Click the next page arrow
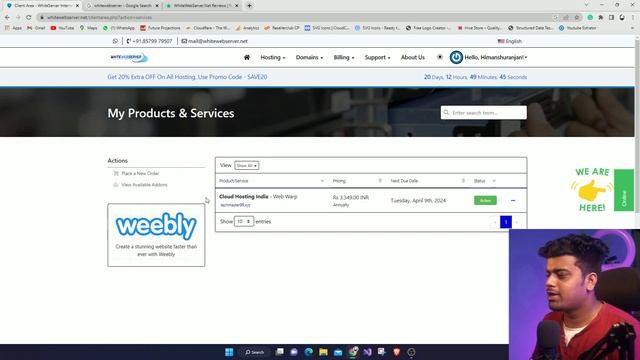 coord(517,222)
